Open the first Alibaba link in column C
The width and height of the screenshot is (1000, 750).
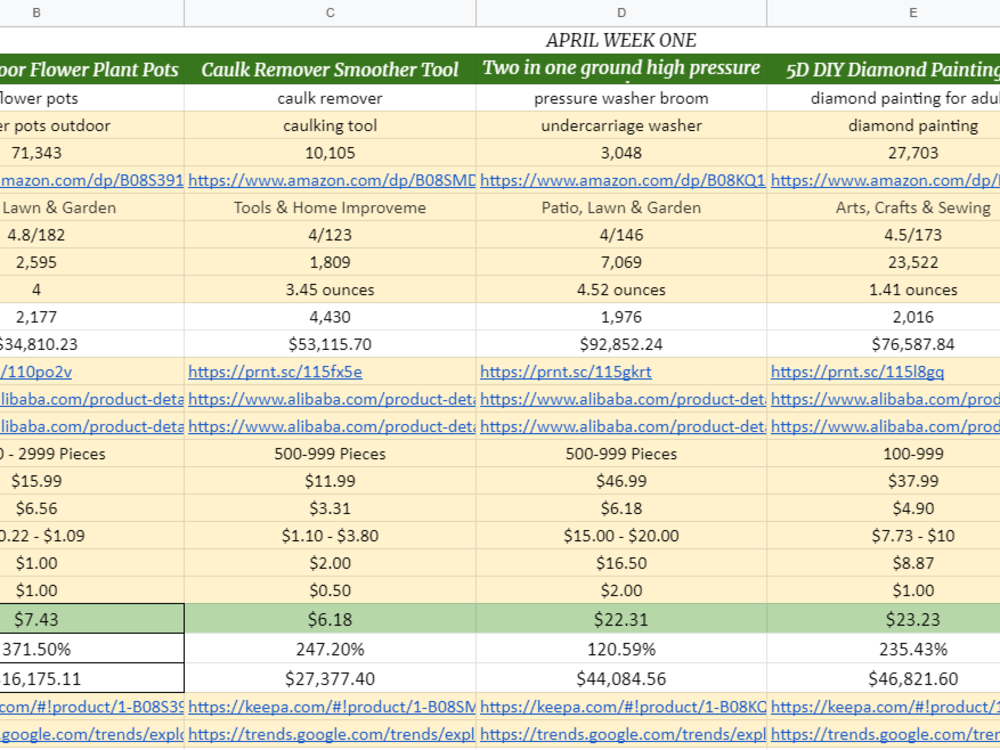pyautogui.click(x=331, y=399)
